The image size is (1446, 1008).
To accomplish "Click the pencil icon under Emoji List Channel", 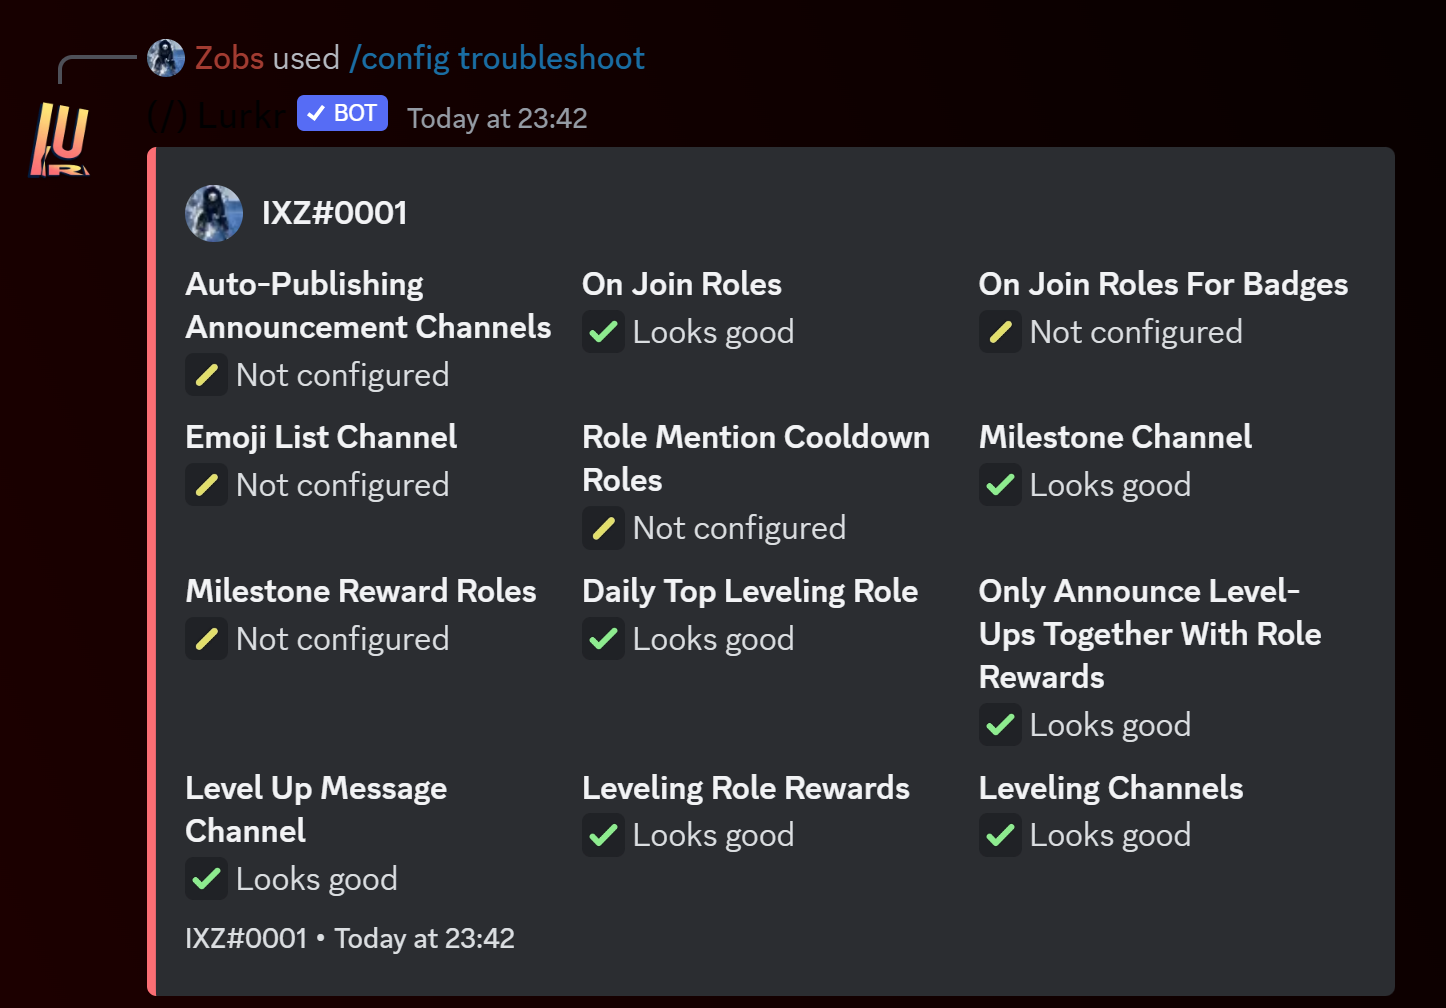I will [x=207, y=485].
